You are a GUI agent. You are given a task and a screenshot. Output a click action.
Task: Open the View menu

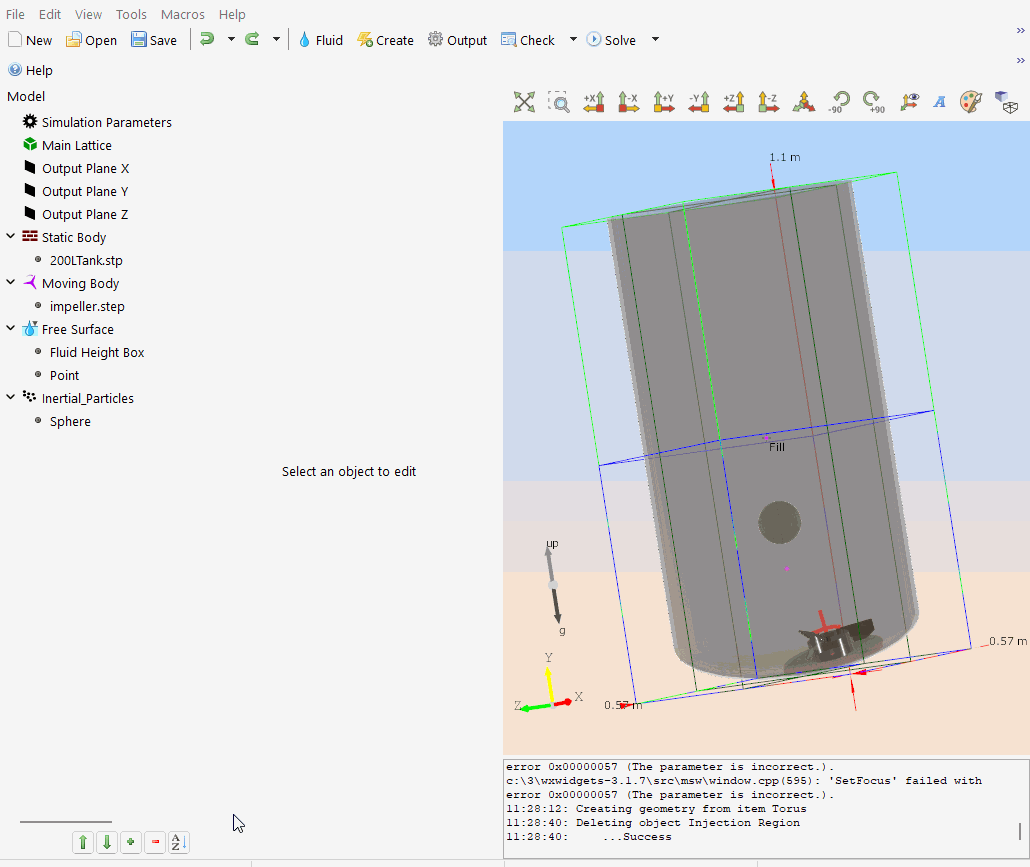(x=88, y=14)
